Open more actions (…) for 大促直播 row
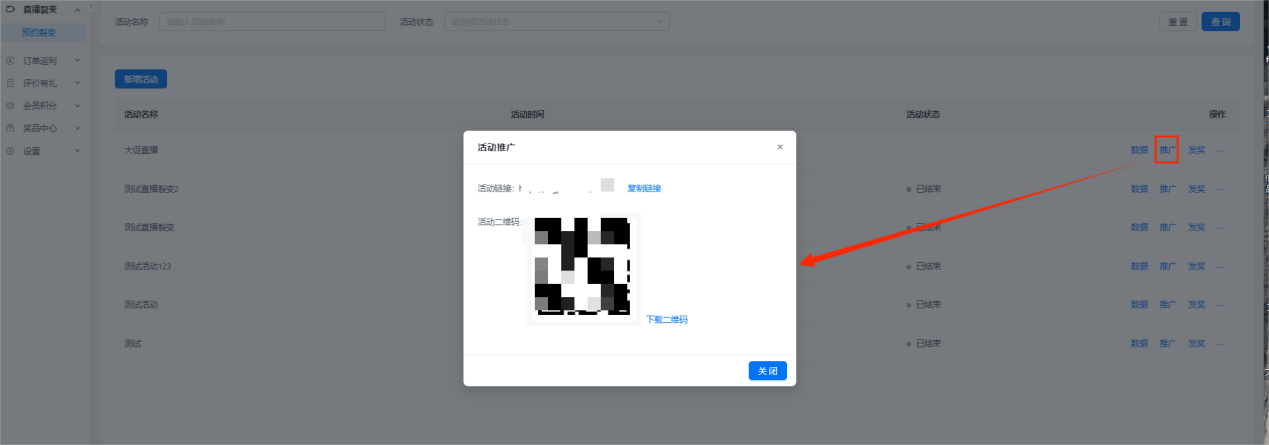The height and width of the screenshot is (445, 1269). click(x=1221, y=150)
